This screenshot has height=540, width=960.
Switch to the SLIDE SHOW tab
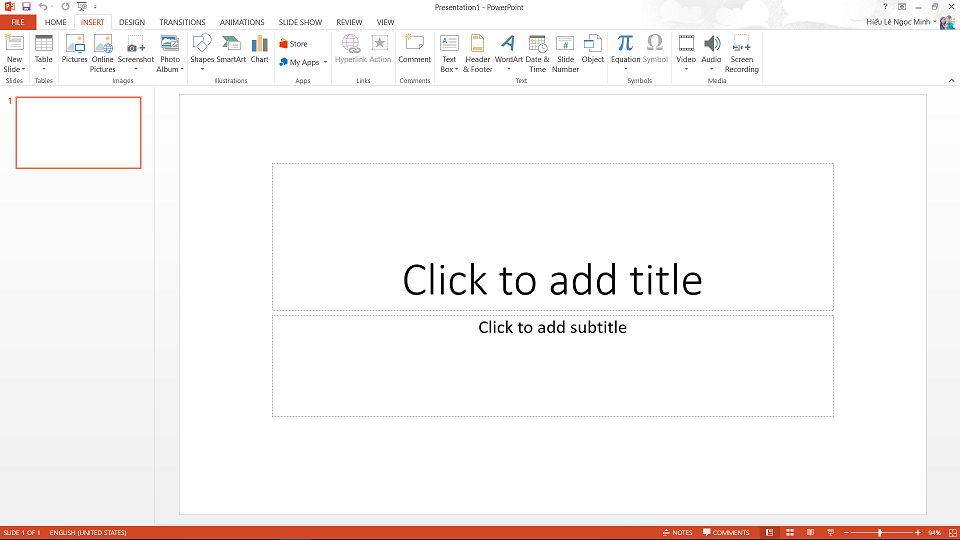300,22
